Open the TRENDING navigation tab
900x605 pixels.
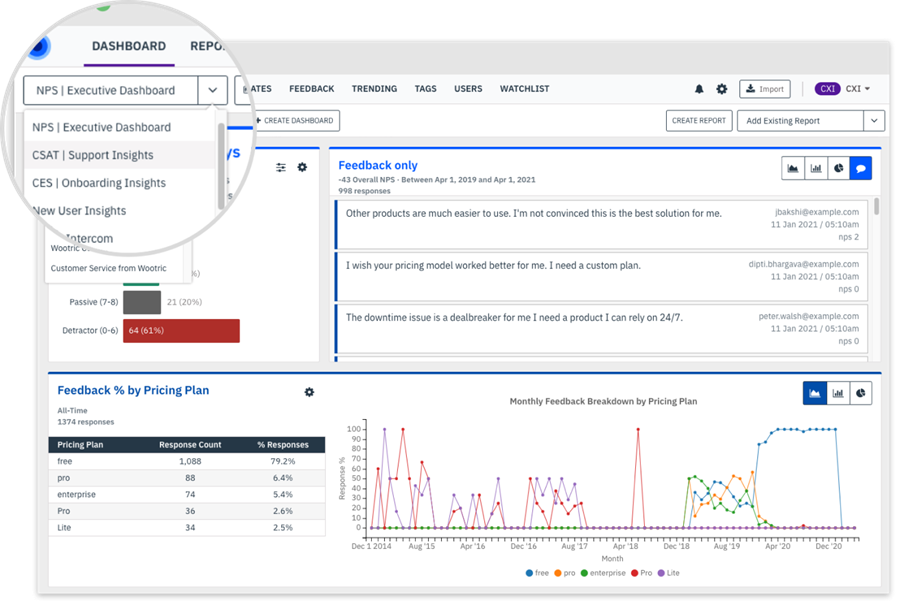374,89
